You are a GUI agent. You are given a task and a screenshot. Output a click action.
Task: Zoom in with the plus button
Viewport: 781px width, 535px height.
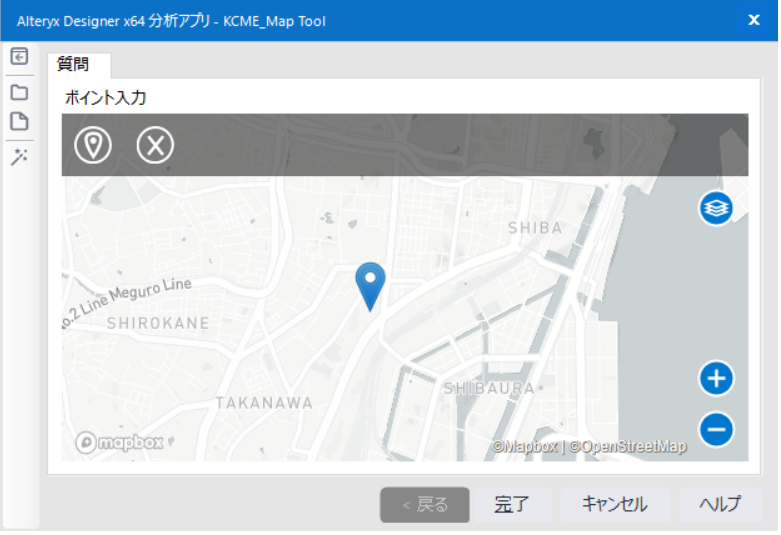pyautogui.click(x=716, y=379)
